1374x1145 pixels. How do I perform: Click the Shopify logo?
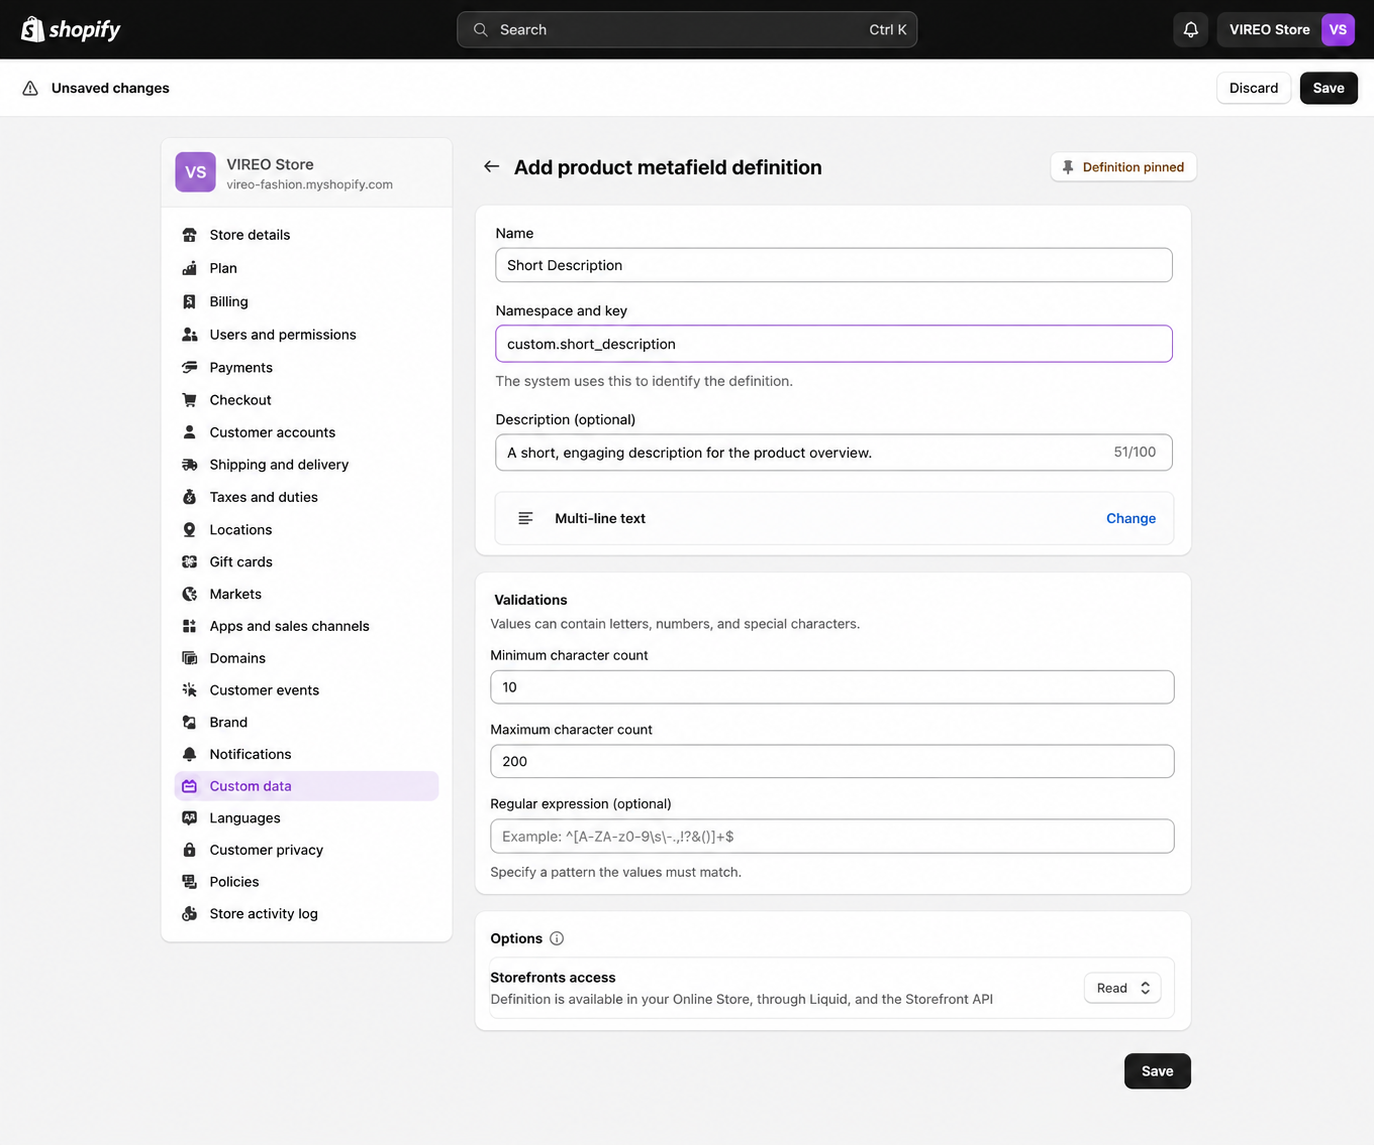[x=71, y=29]
